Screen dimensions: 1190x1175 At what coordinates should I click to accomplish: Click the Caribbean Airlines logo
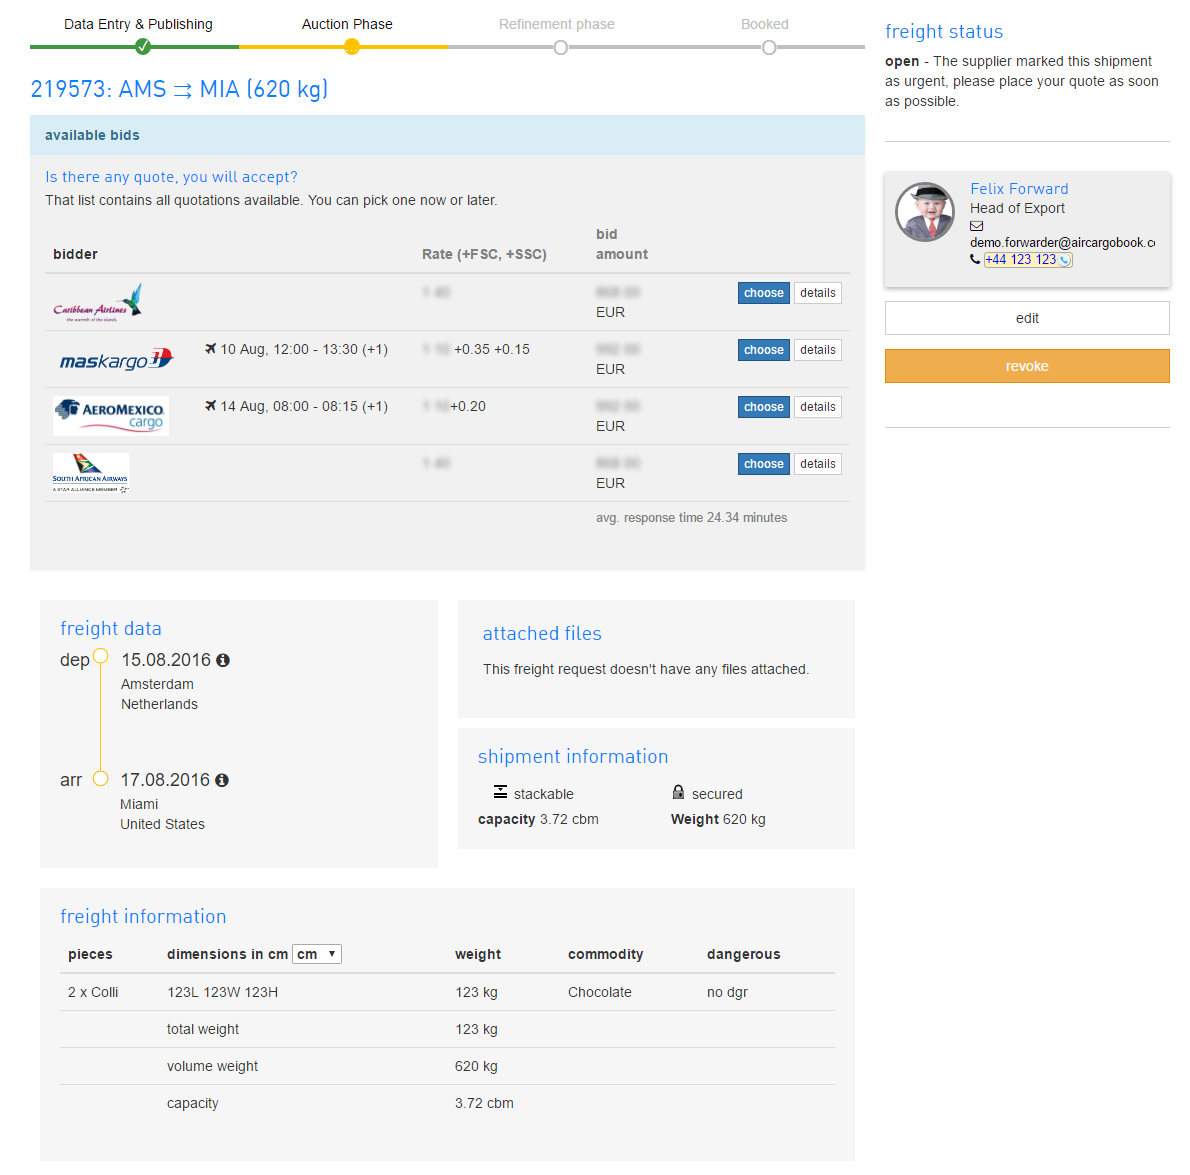pos(98,302)
